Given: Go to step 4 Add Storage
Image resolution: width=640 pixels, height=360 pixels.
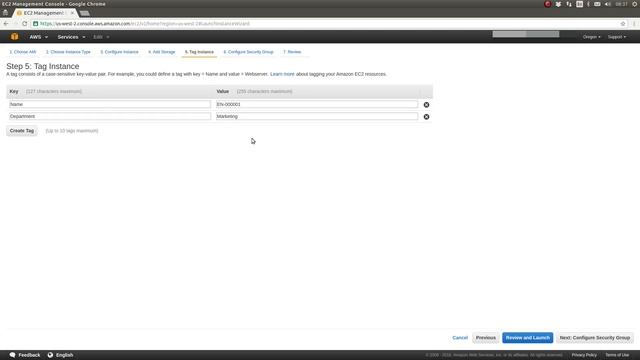Looking at the screenshot, I should (162, 52).
